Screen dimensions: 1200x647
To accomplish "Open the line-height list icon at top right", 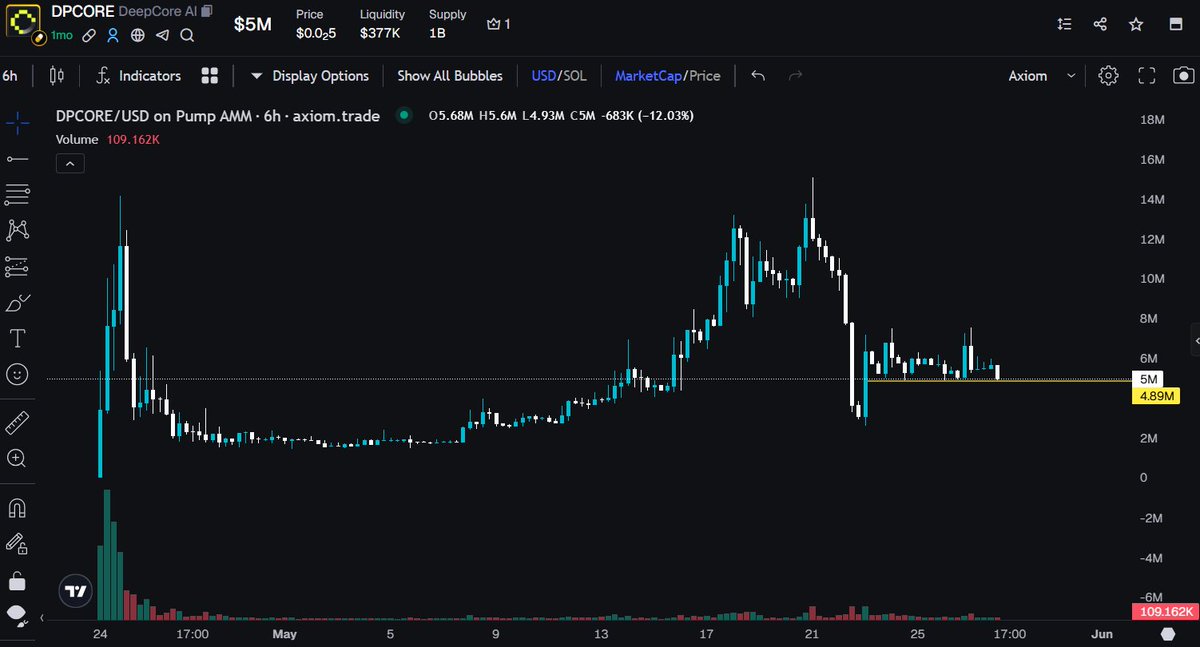I will 1064,24.
